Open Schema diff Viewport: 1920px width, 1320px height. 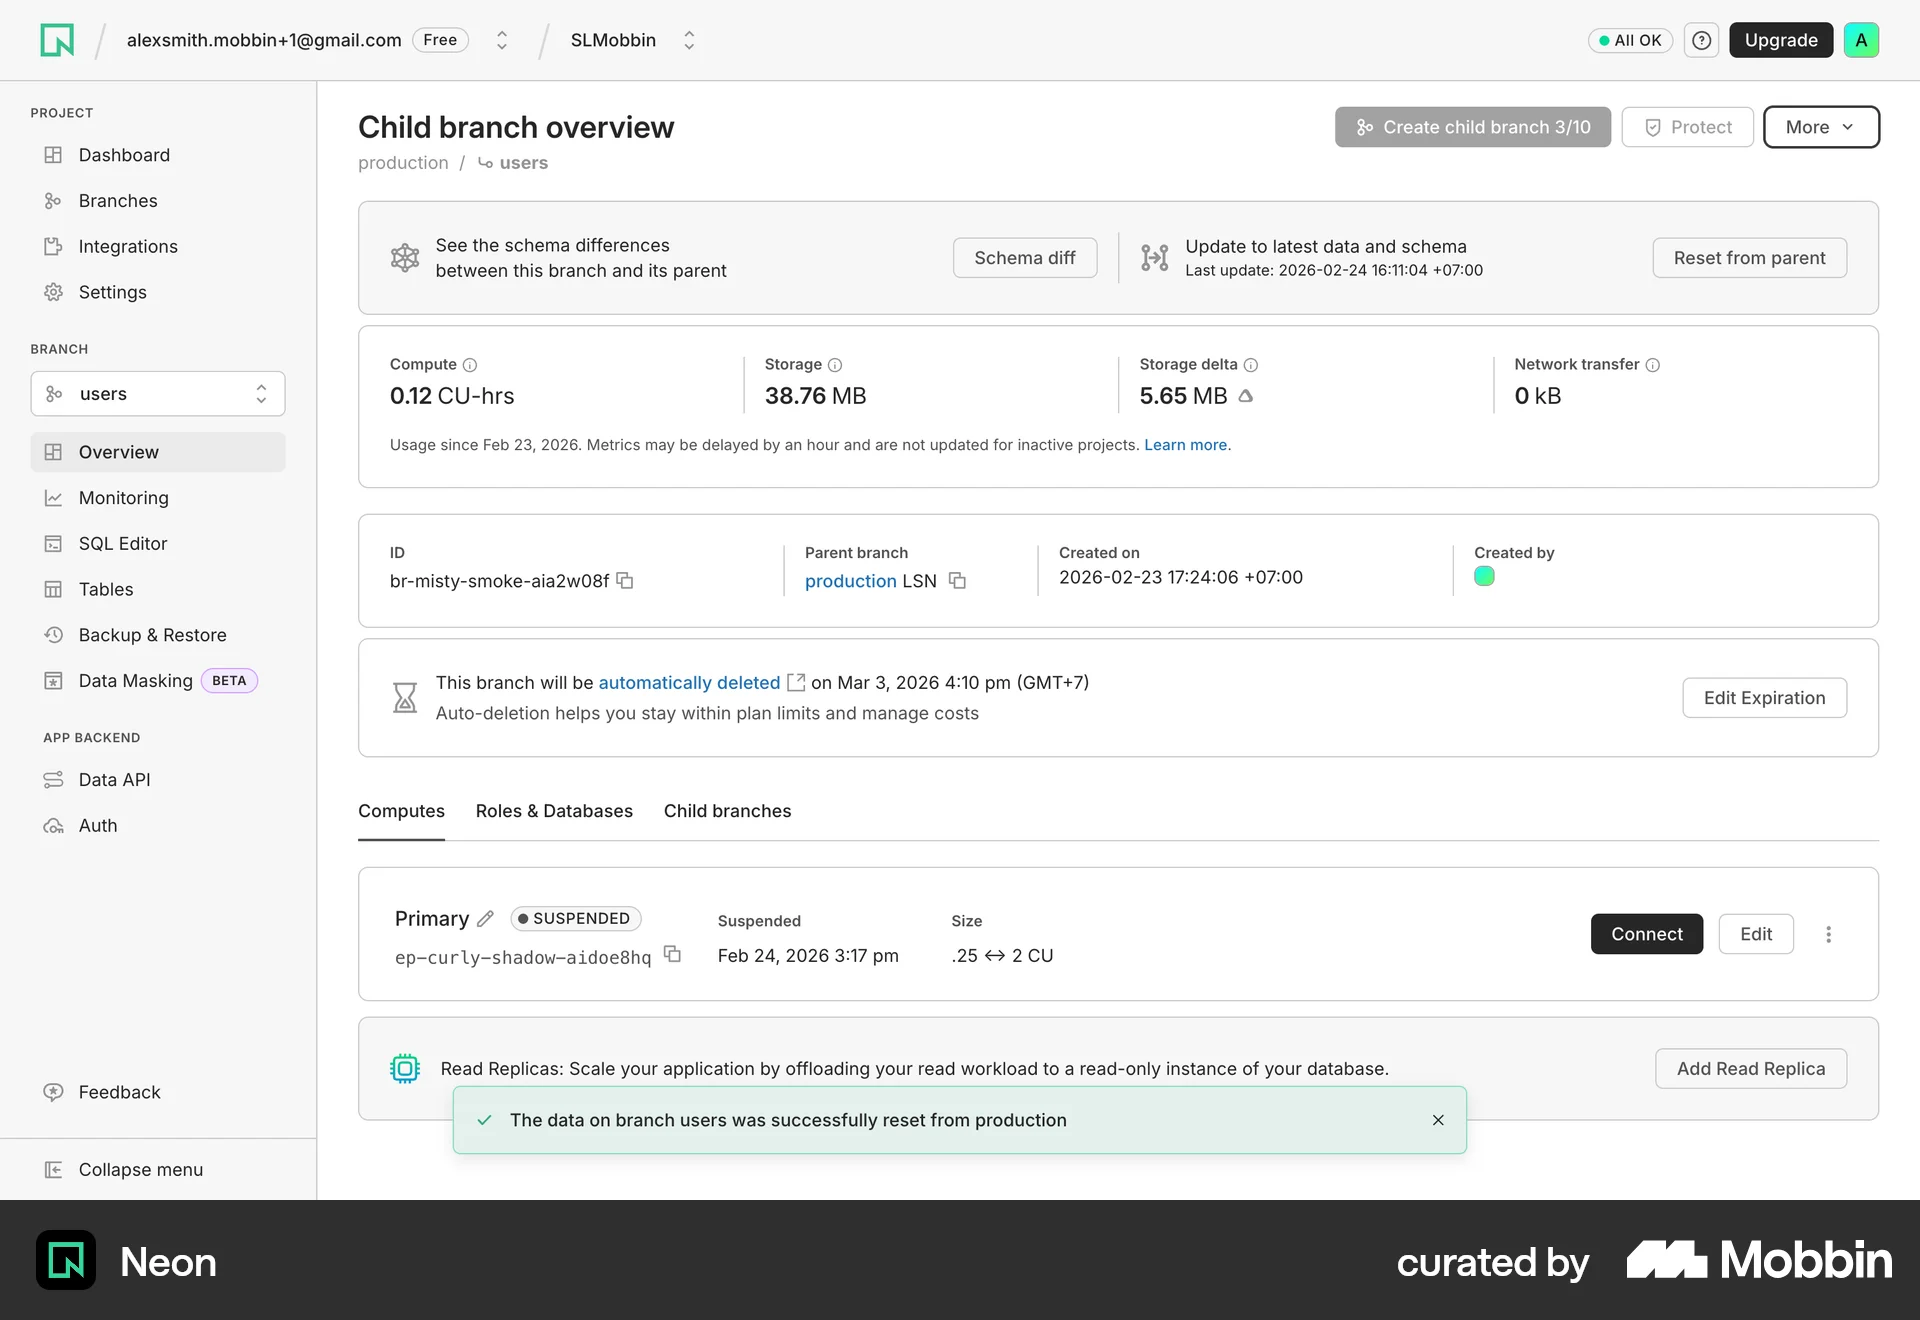[x=1024, y=258]
